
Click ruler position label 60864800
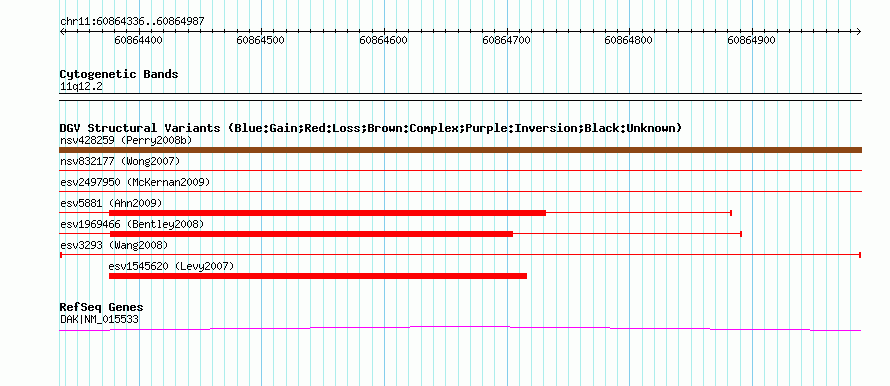coord(629,40)
